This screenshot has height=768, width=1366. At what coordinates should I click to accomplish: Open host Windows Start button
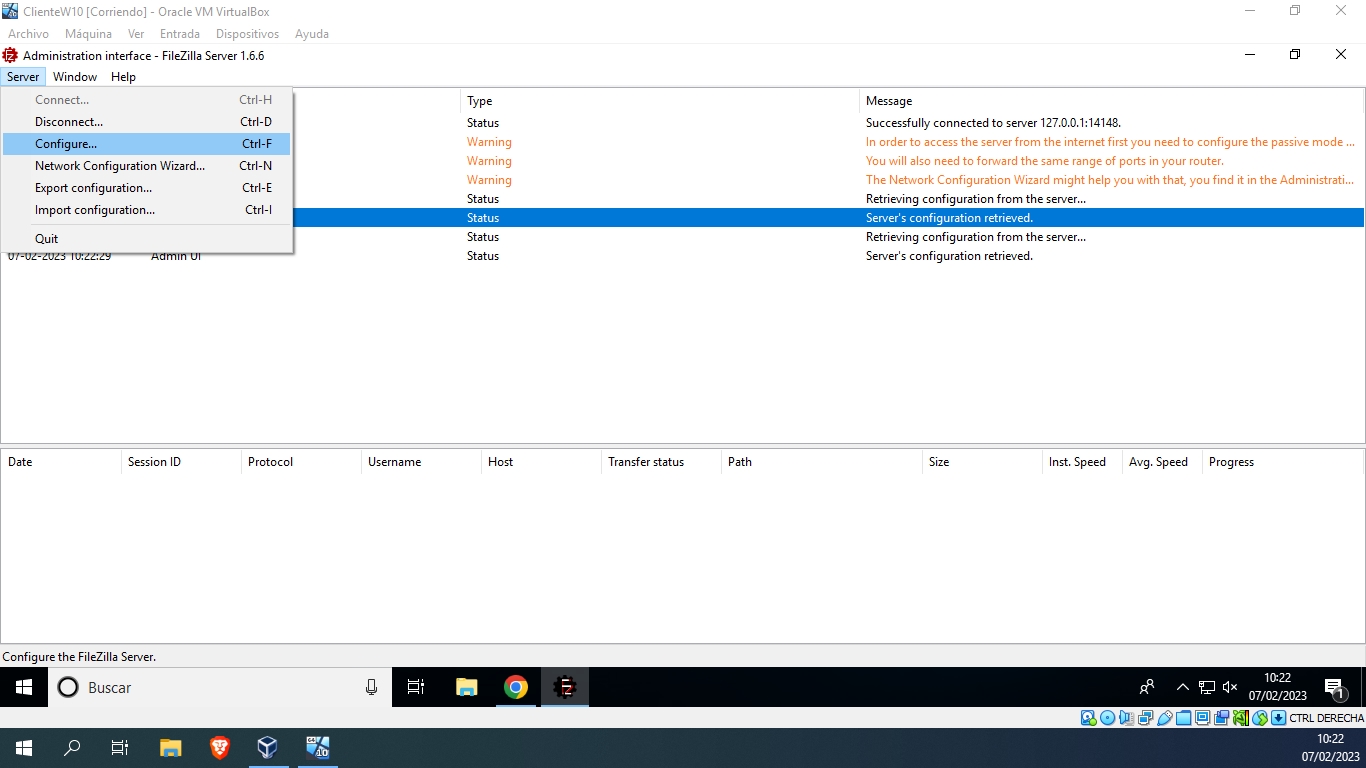[x=24, y=747]
